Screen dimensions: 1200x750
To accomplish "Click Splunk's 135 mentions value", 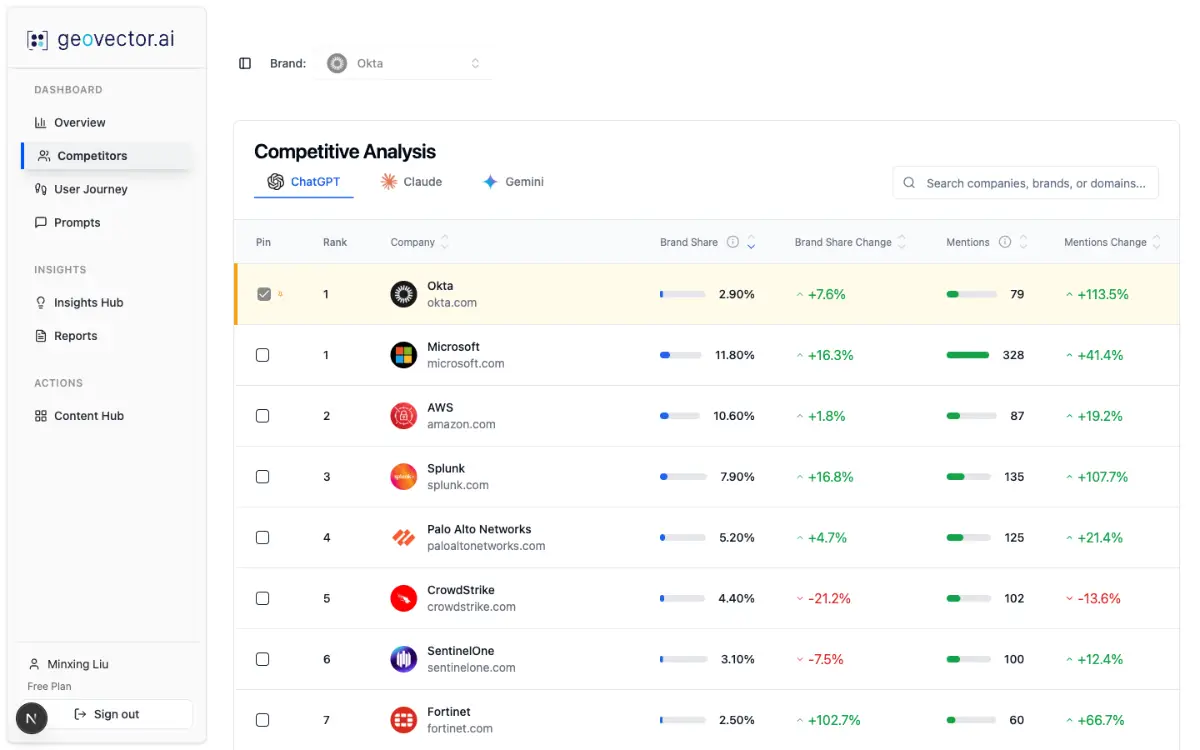I will click(1014, 477).
